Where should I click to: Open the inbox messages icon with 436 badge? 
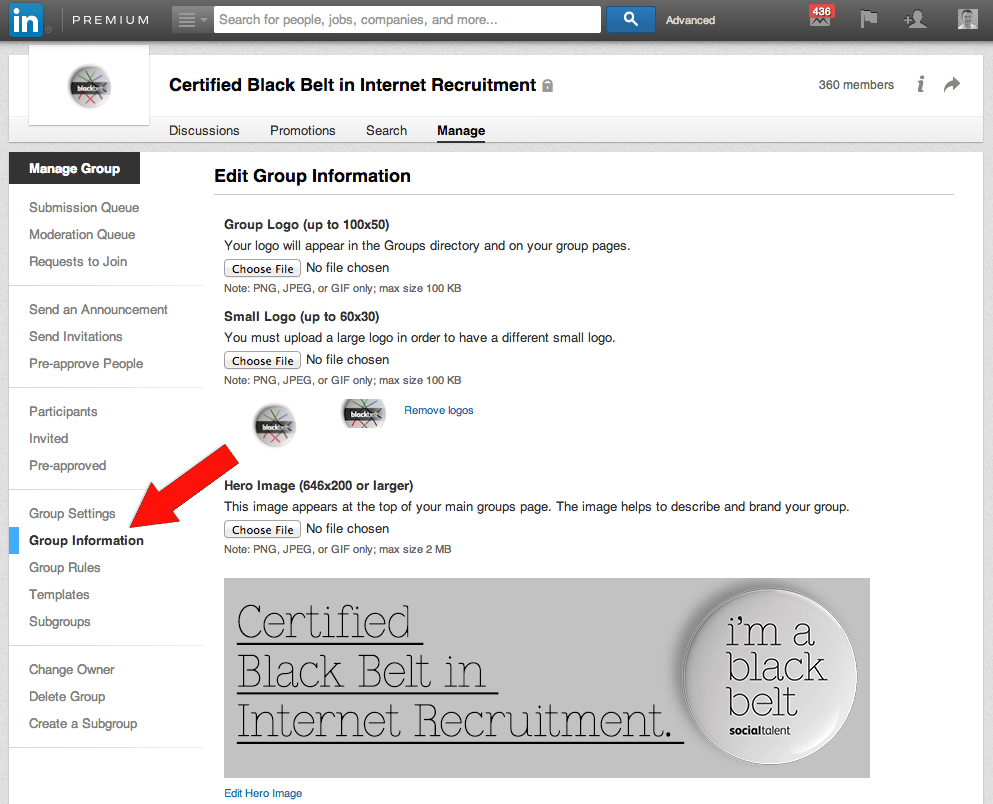(821, 17)
